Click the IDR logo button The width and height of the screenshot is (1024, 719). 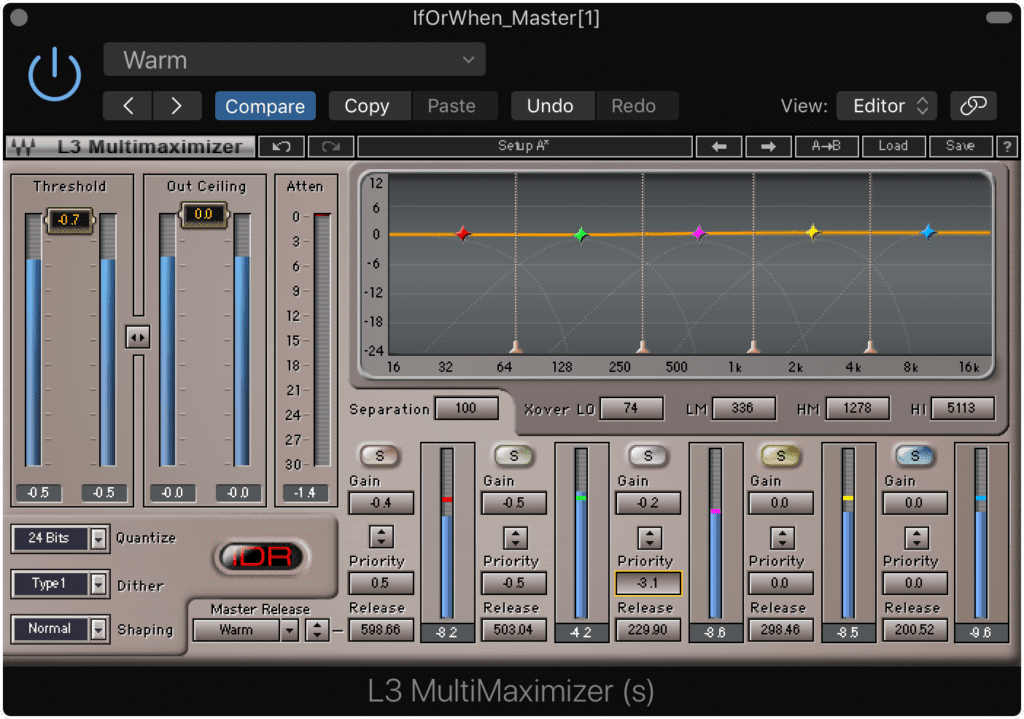click(x=261, y=557)
